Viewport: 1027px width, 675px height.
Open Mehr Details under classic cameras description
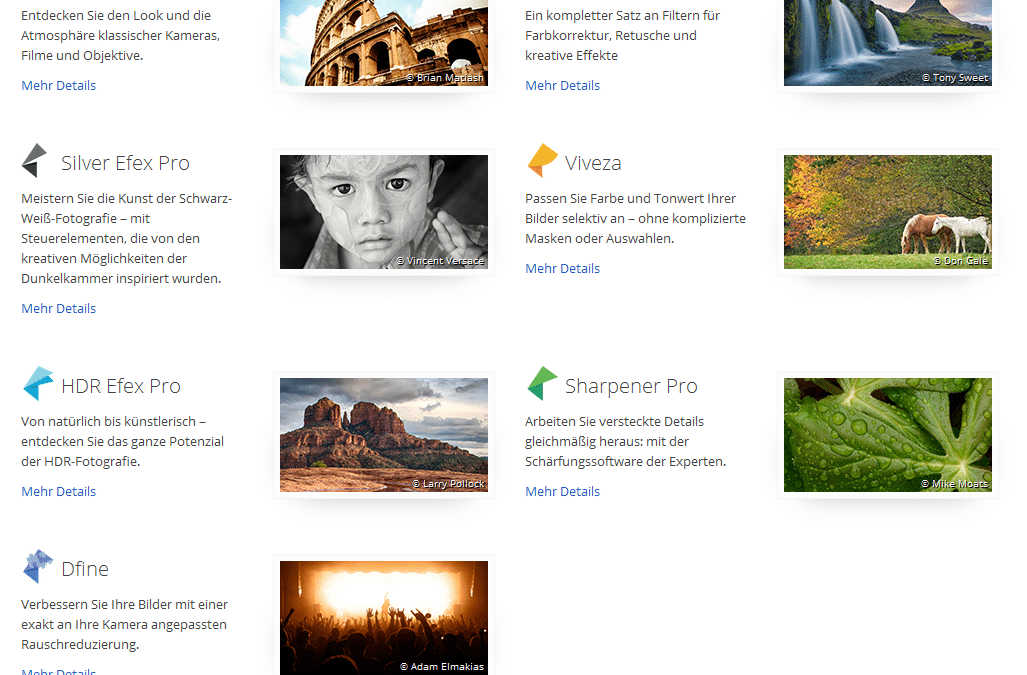pos(58,86)
